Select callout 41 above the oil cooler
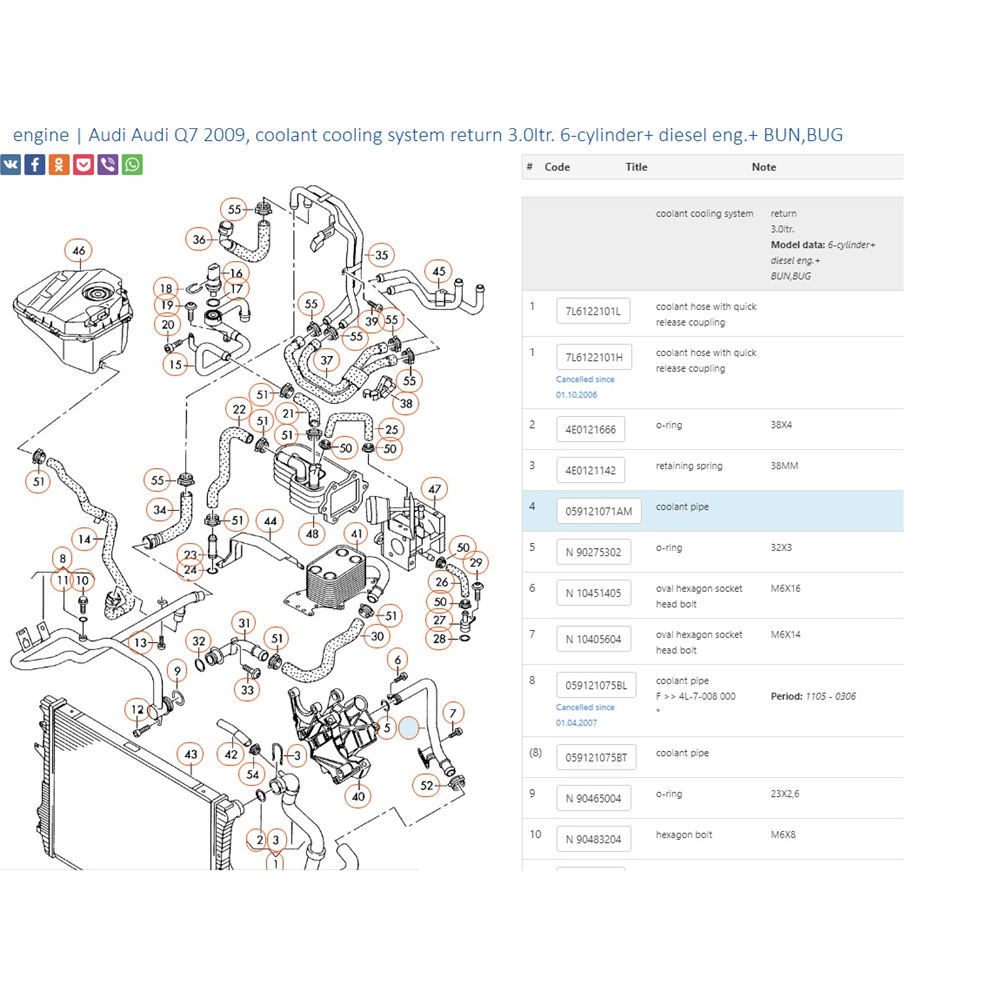This screenshot has width=1000, height=1000. pos(357,534)
